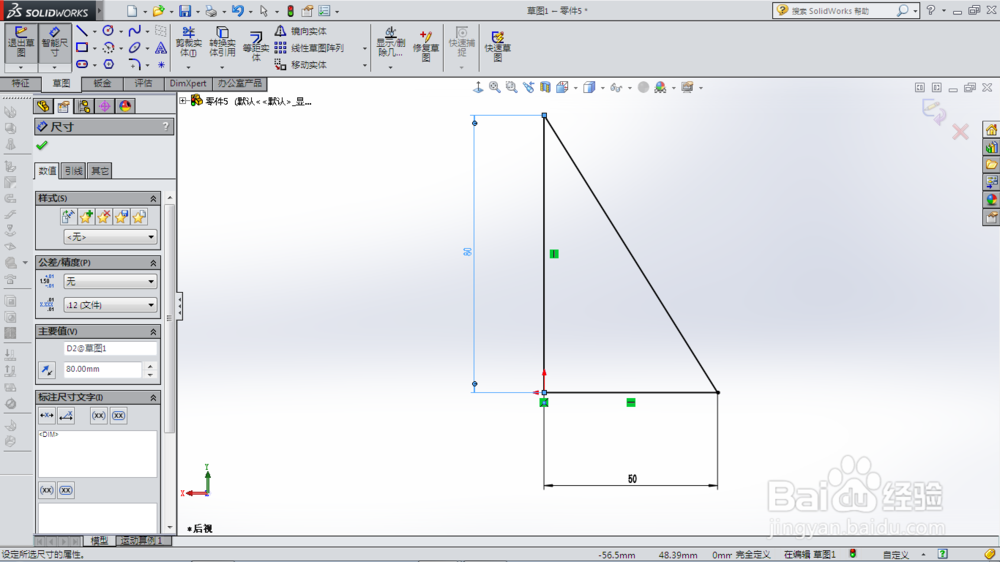Click the Save style star-disk icon
This screenshot has height=562, width=1000.
121,216
